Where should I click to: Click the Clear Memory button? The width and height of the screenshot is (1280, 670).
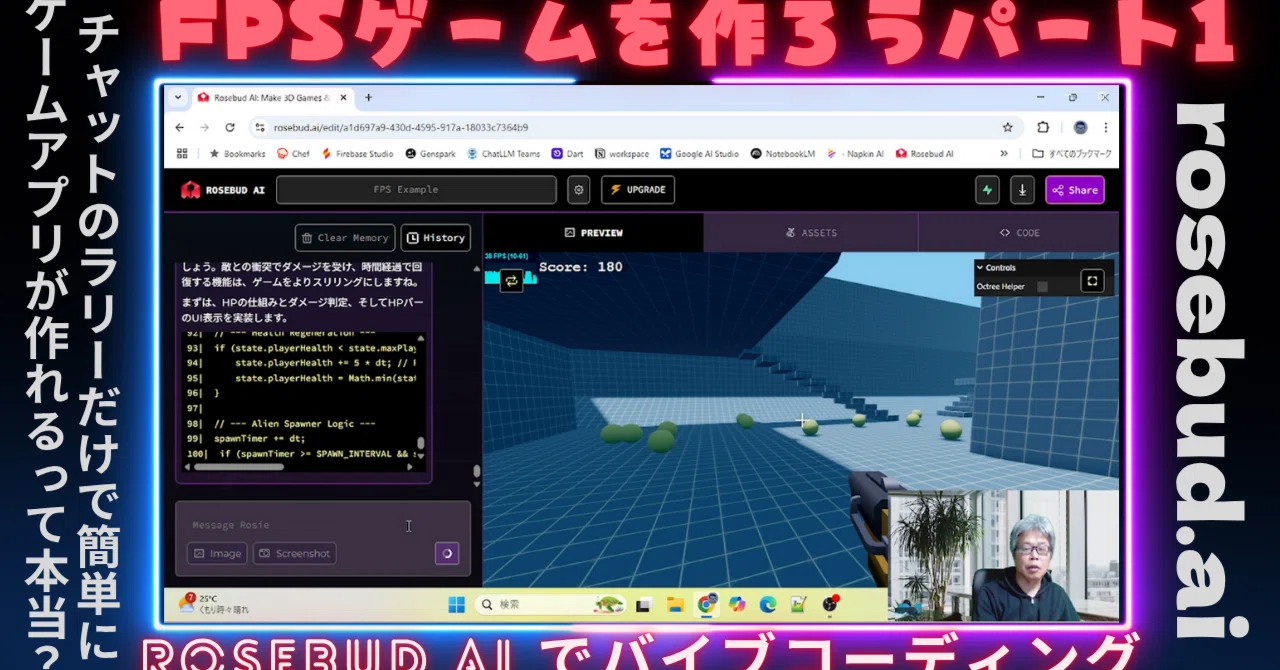tap(345, 238)
